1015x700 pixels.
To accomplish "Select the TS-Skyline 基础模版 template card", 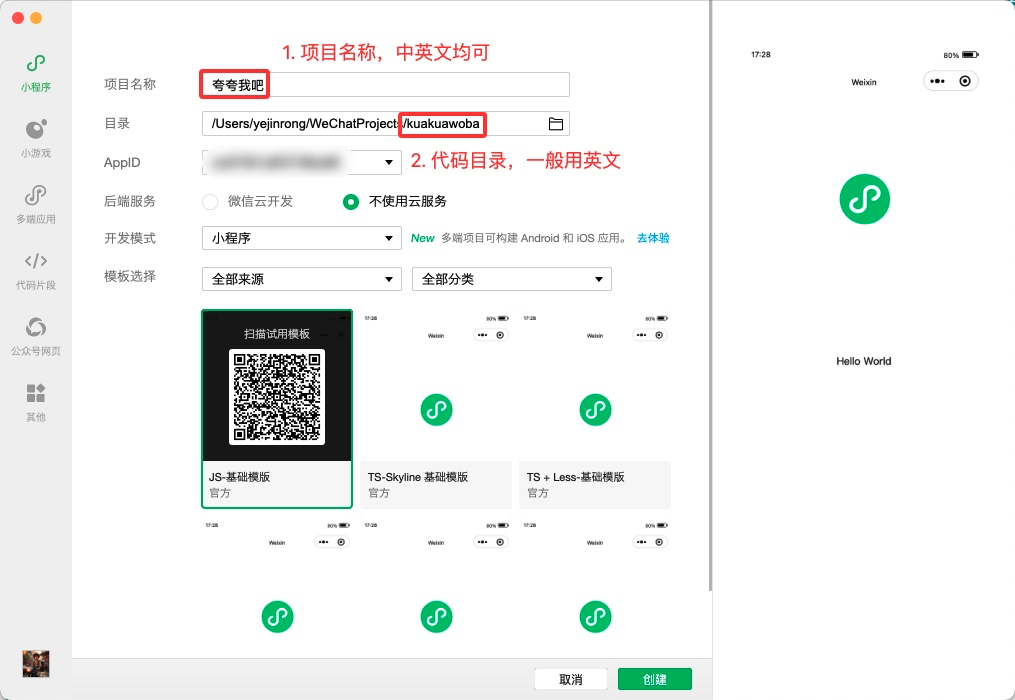I will (x=436, y=409).
